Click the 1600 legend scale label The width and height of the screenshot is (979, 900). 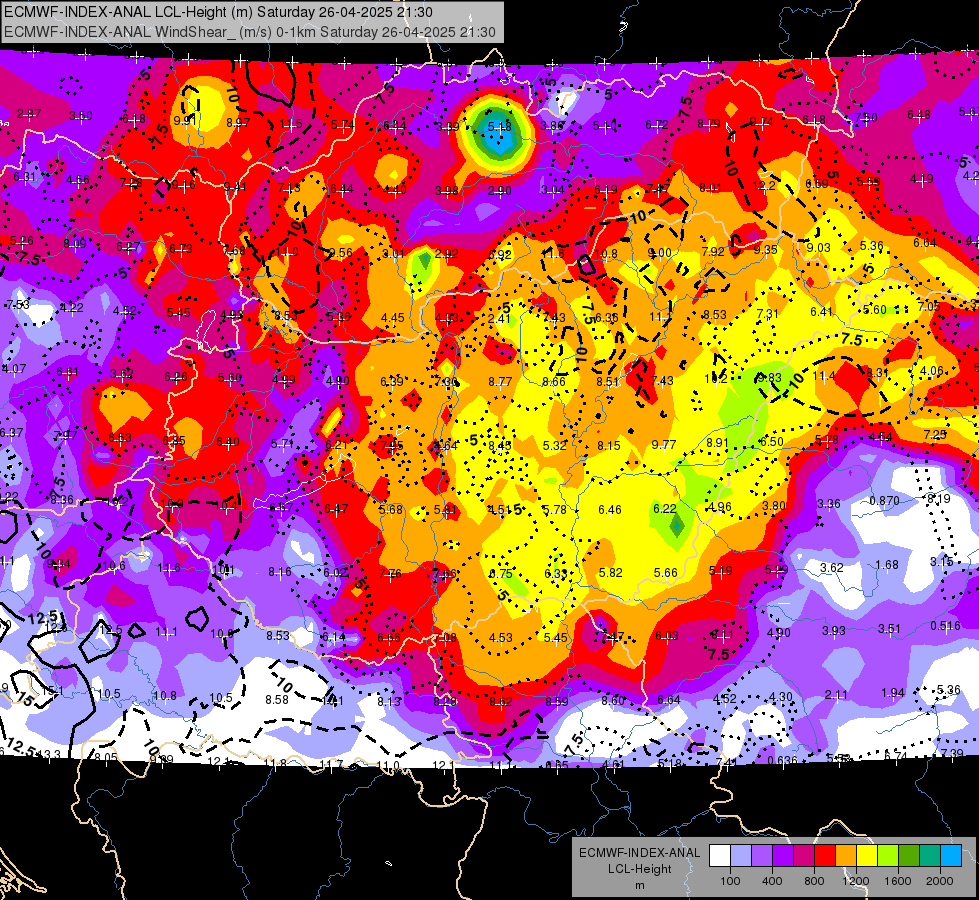click(898, 881)
